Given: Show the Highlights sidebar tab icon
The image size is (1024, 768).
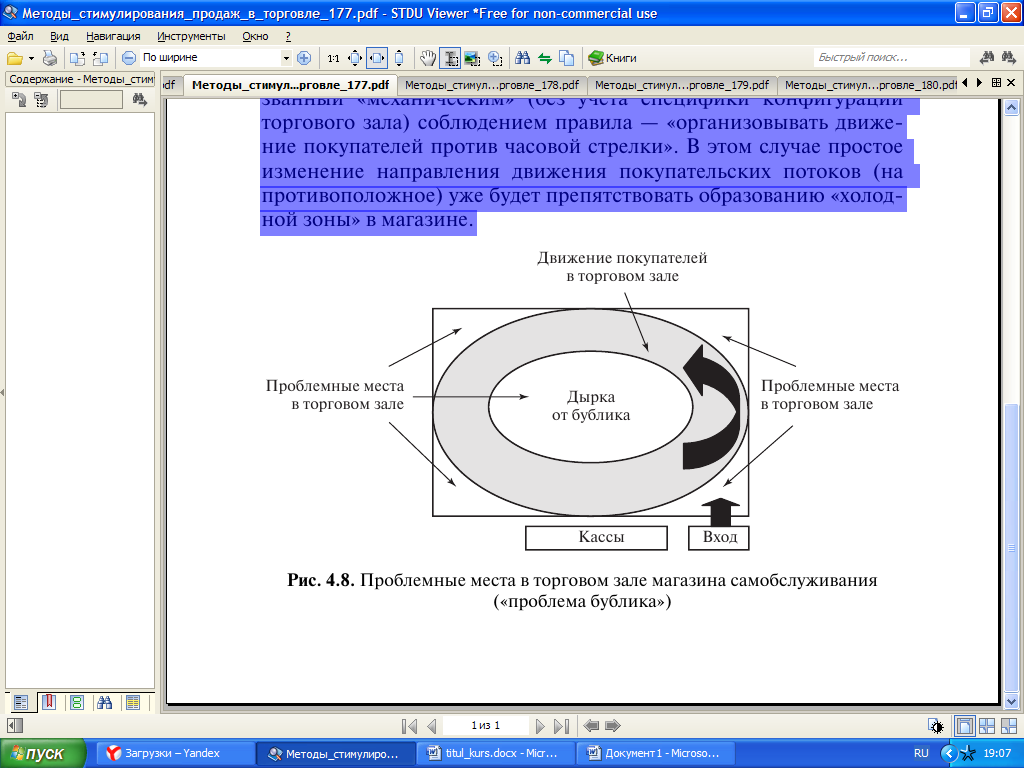Looking at the screenshot, I should 133,703.
